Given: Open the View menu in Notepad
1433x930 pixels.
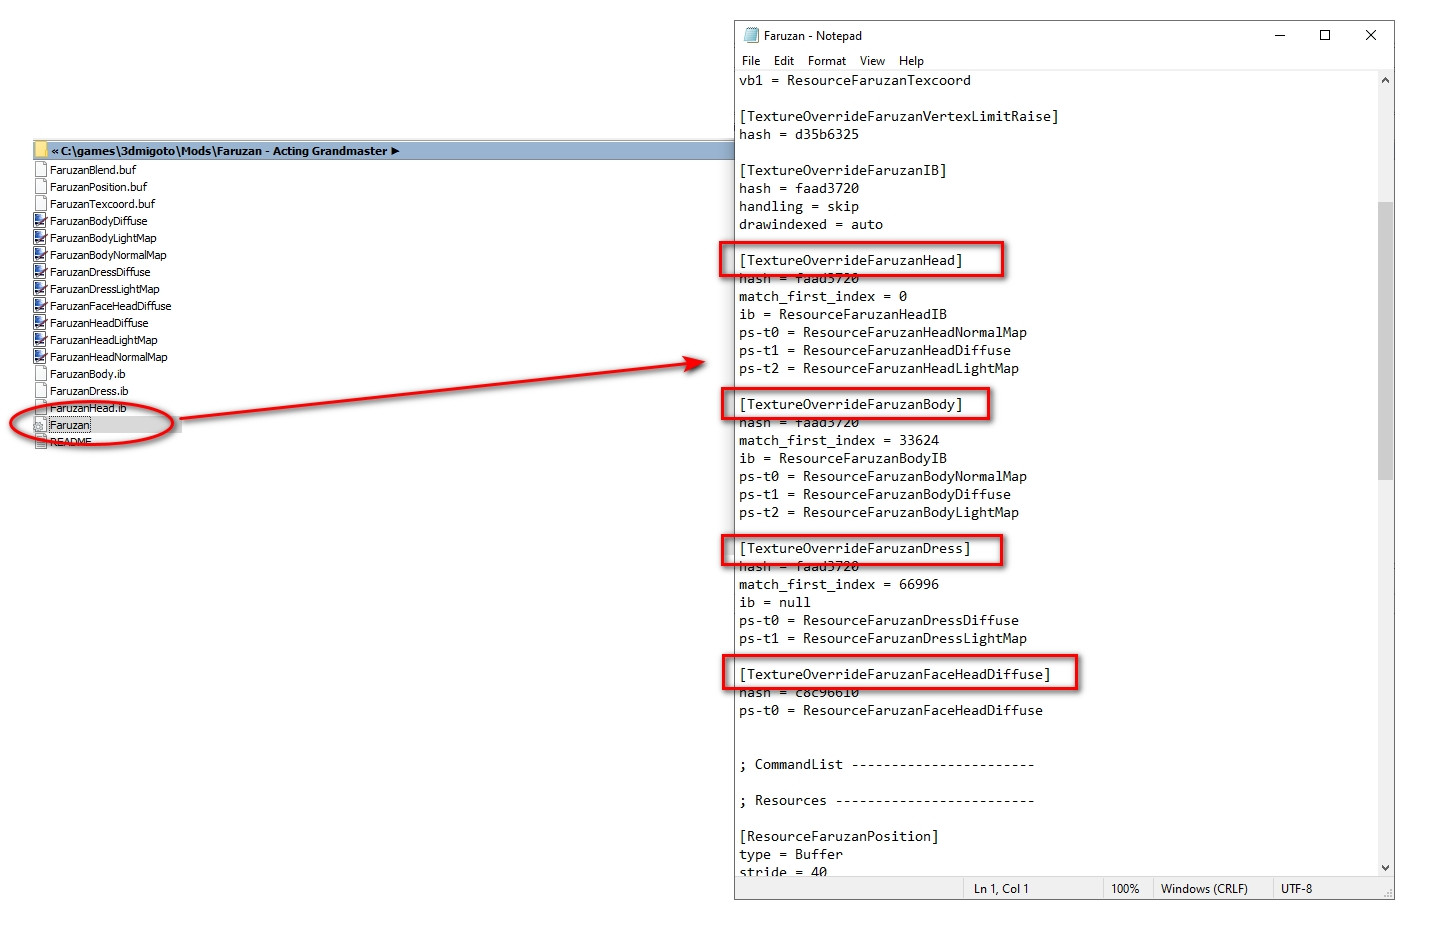Looking at the screenshot, I should click(x=872, y=61).
